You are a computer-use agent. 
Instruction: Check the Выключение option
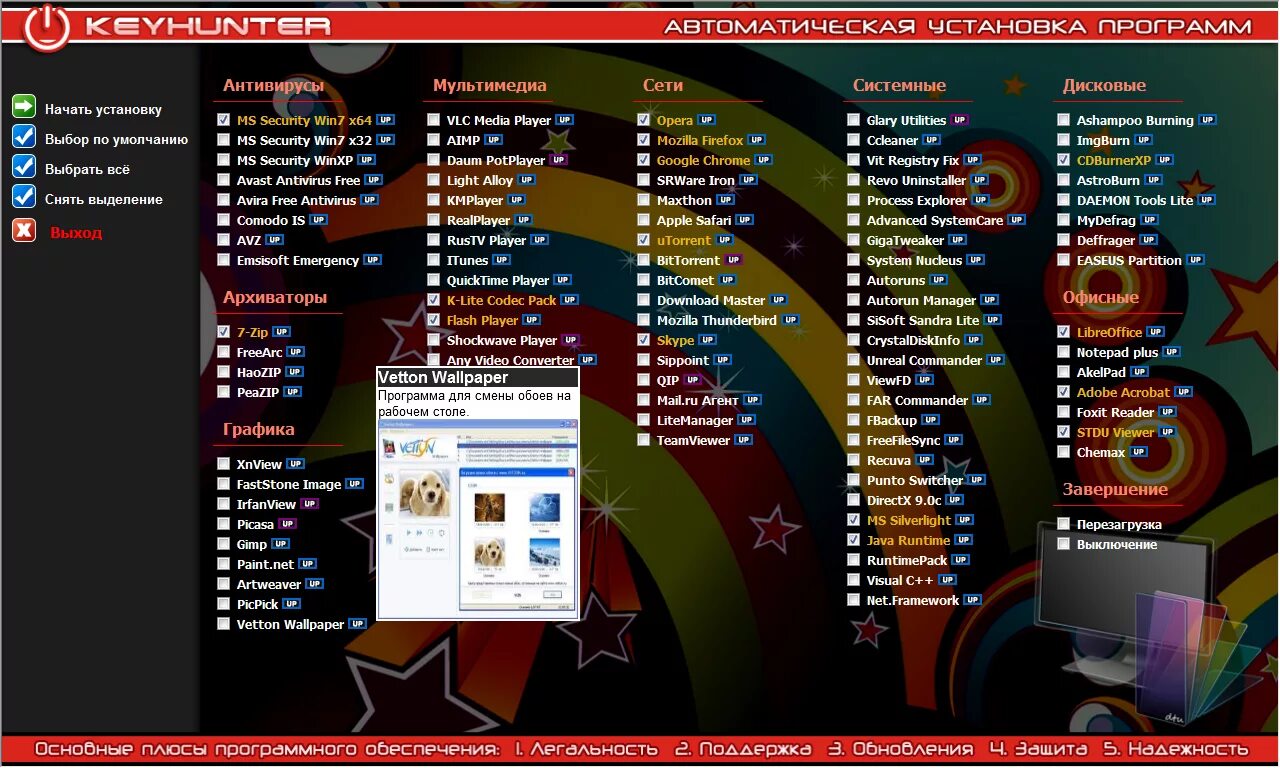[1063, 544]
